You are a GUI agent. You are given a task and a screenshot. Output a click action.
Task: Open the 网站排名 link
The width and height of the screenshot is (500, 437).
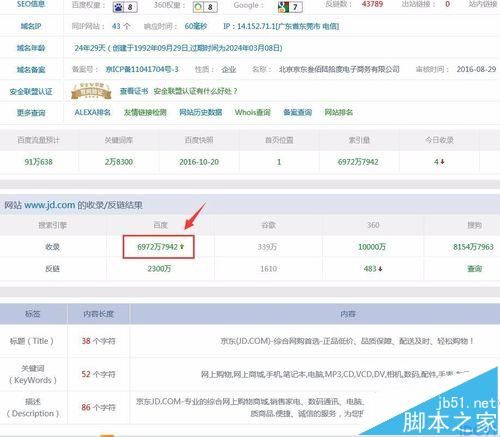339,112
